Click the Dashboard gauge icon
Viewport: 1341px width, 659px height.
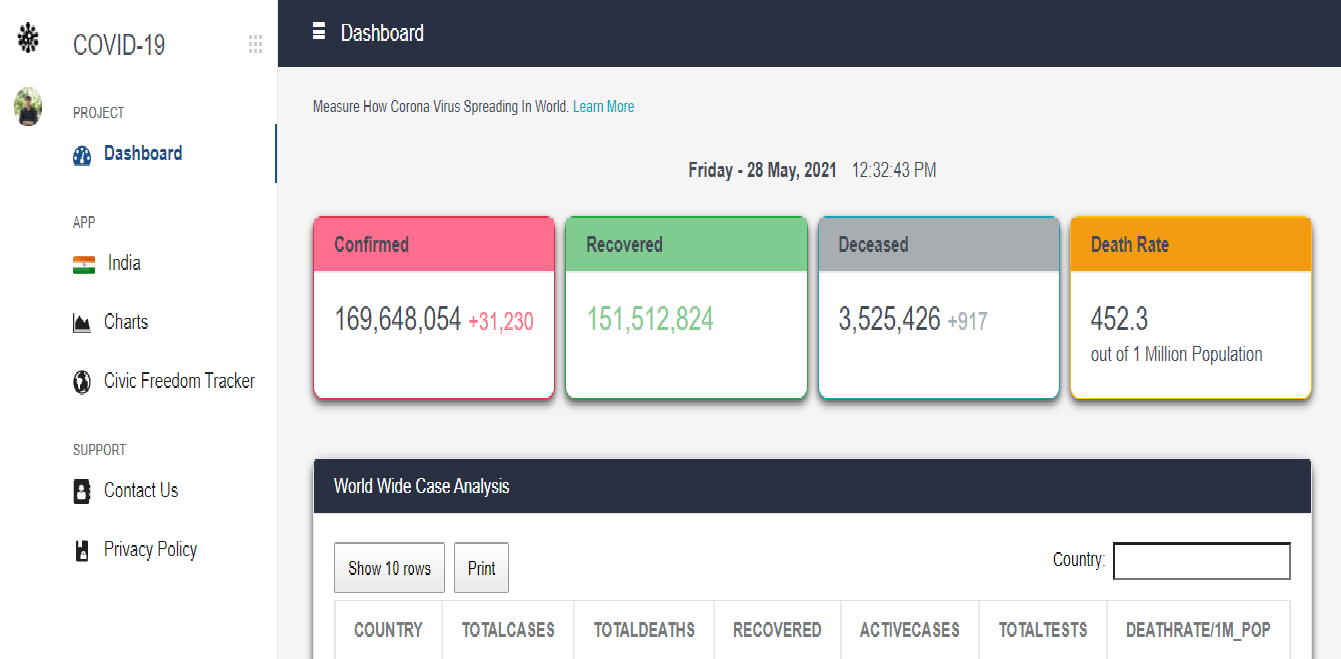pos(82,155)
